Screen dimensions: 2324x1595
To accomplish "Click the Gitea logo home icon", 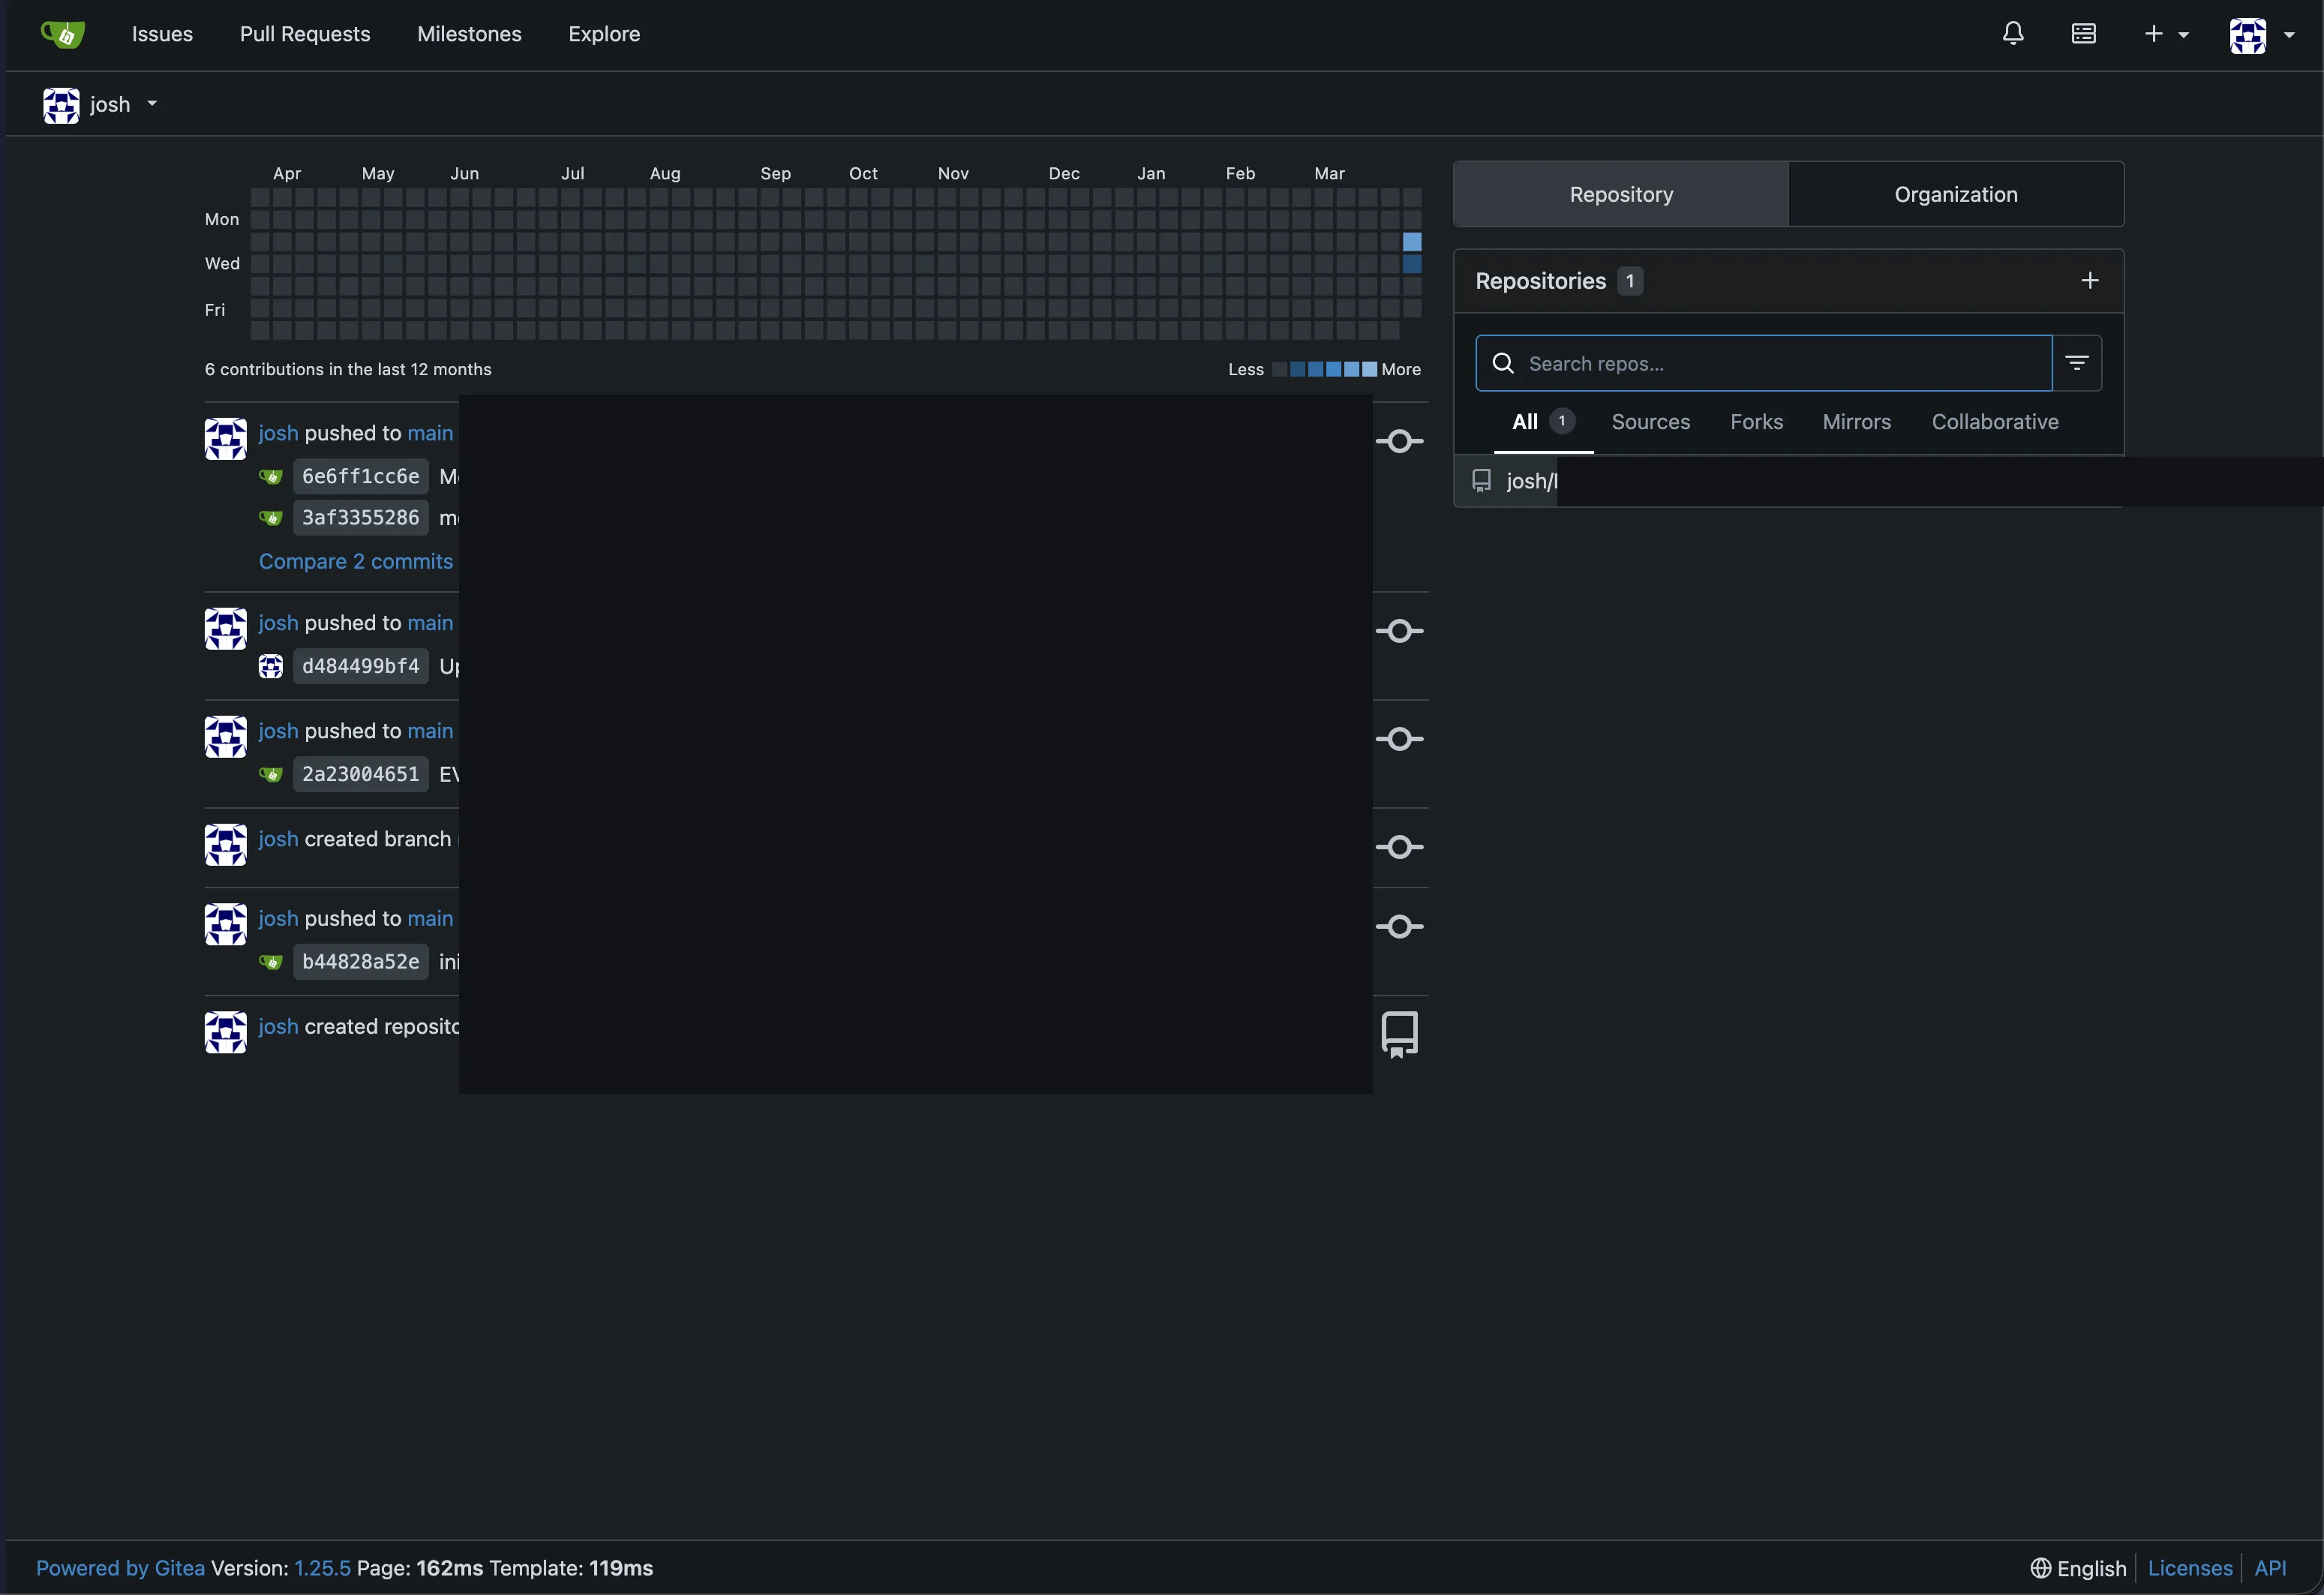I will point(63,34).
